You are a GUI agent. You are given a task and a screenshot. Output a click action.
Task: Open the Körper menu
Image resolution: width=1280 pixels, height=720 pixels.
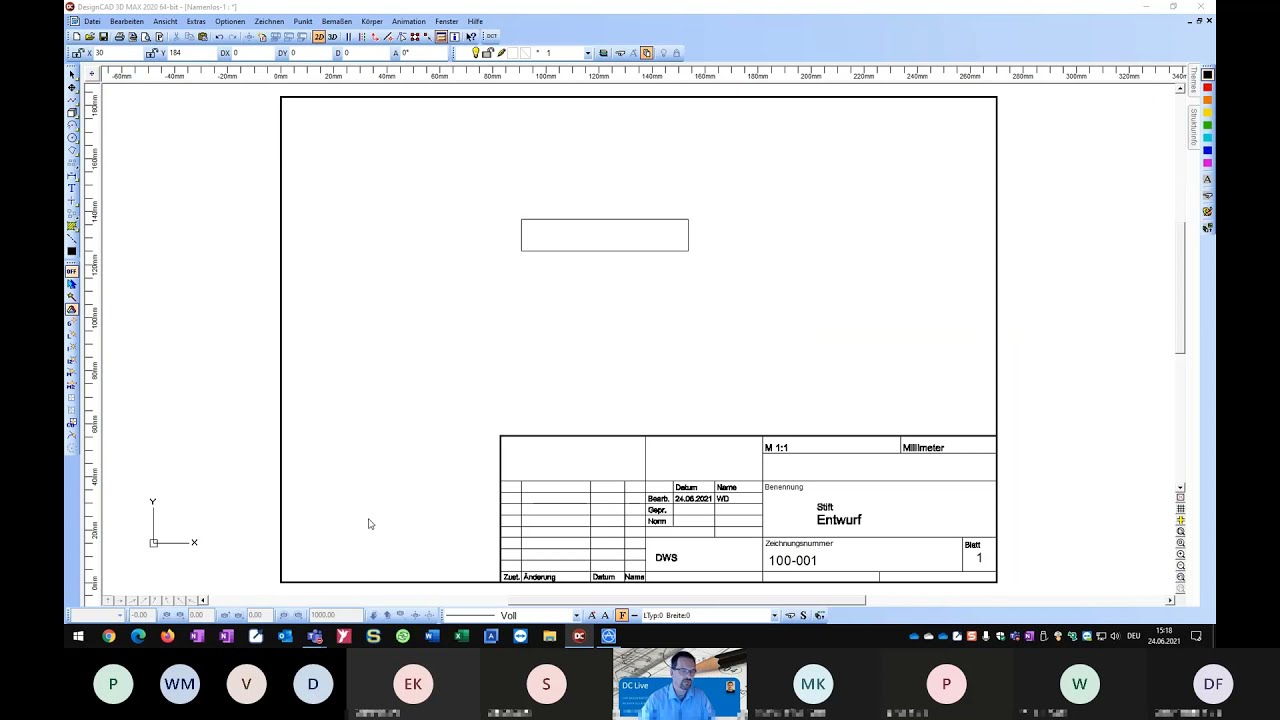(372, 21)
